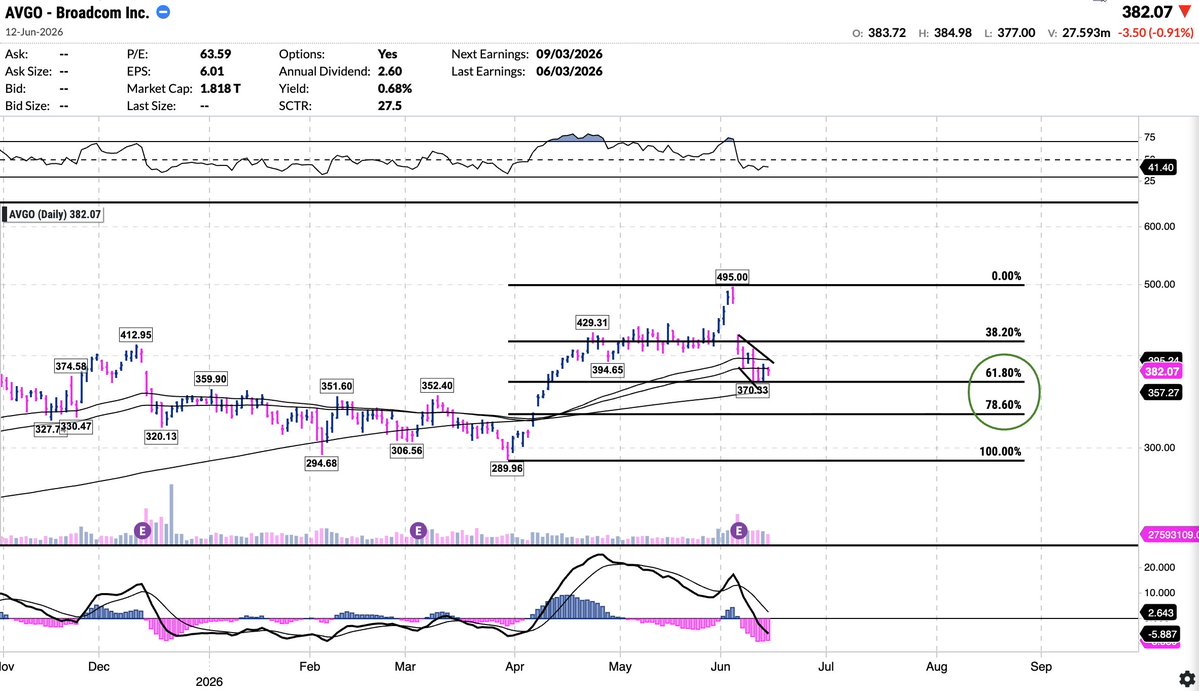Click the low price 377.00
1199x691 pixels.
1016,33
